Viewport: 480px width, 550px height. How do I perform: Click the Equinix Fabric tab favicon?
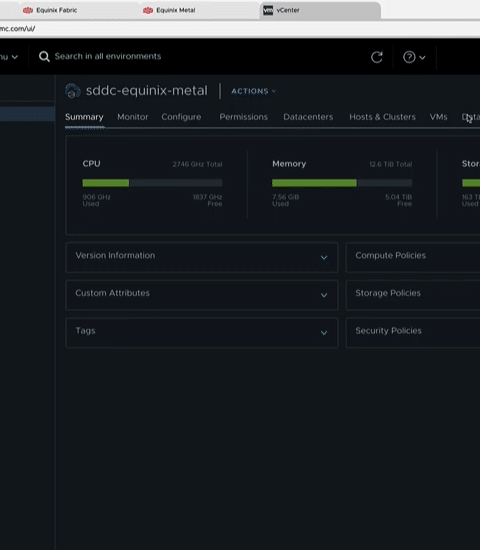coord(28,10)
